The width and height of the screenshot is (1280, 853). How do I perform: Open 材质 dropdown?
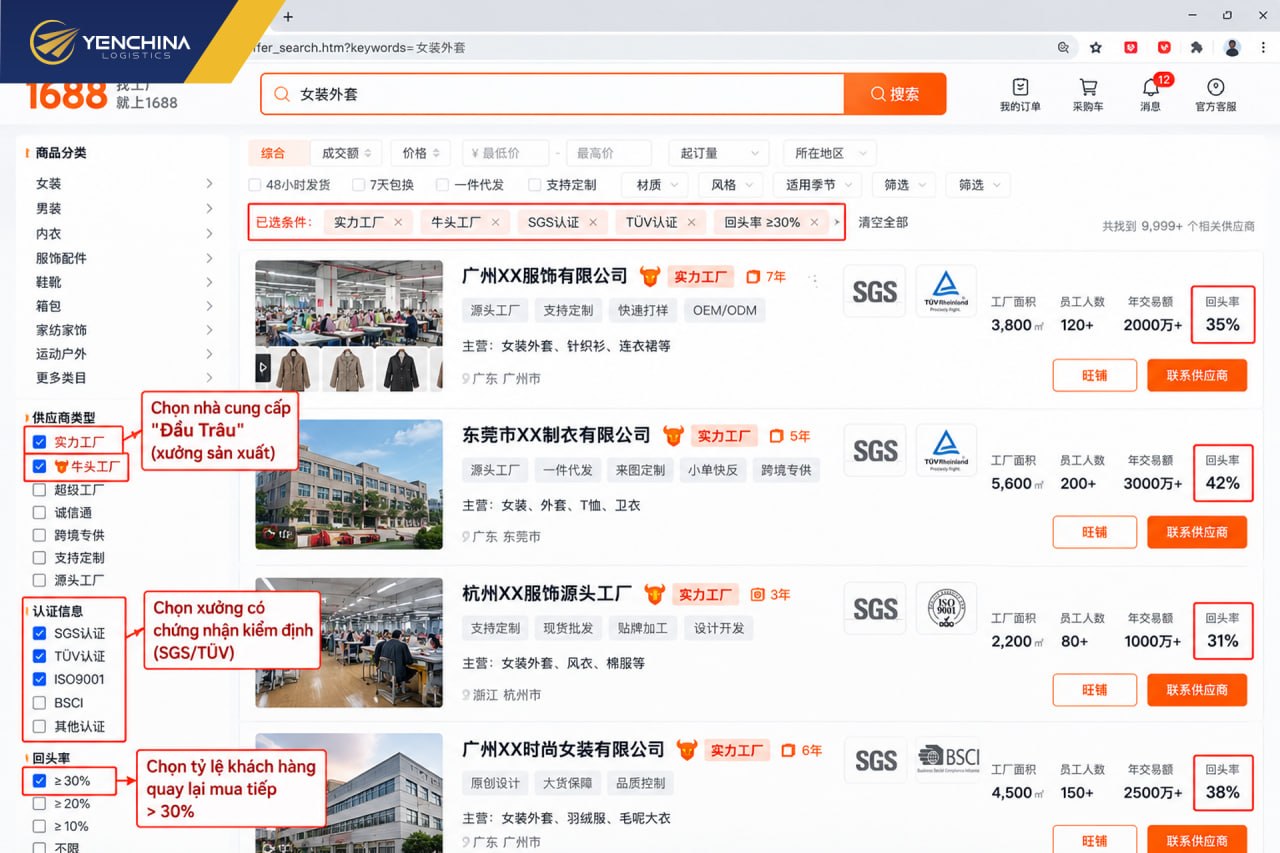coord(654,185)
